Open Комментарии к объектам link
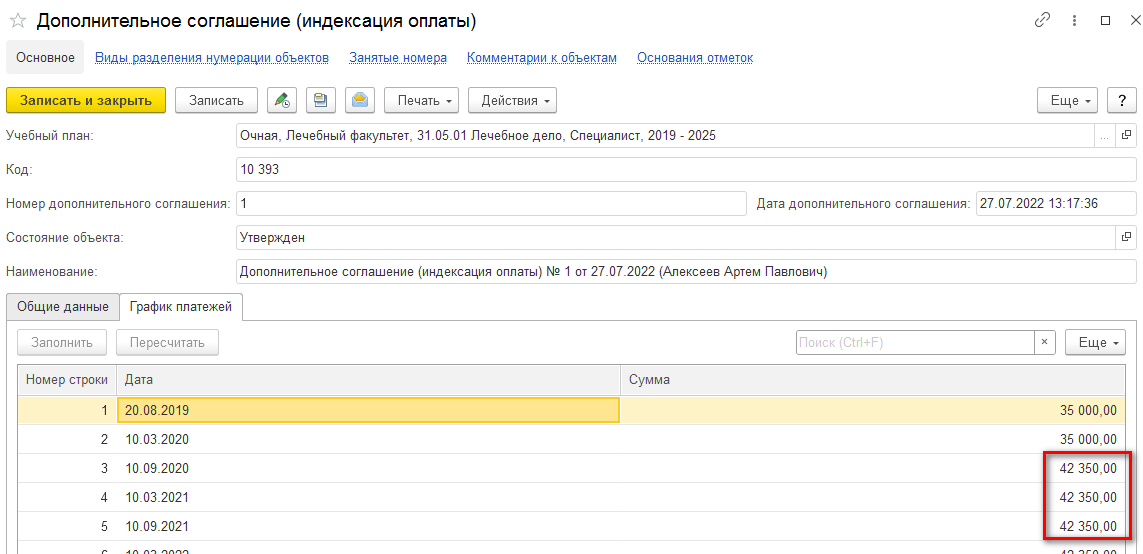This screenshot has width=1143, height=554. click(542, 58)
